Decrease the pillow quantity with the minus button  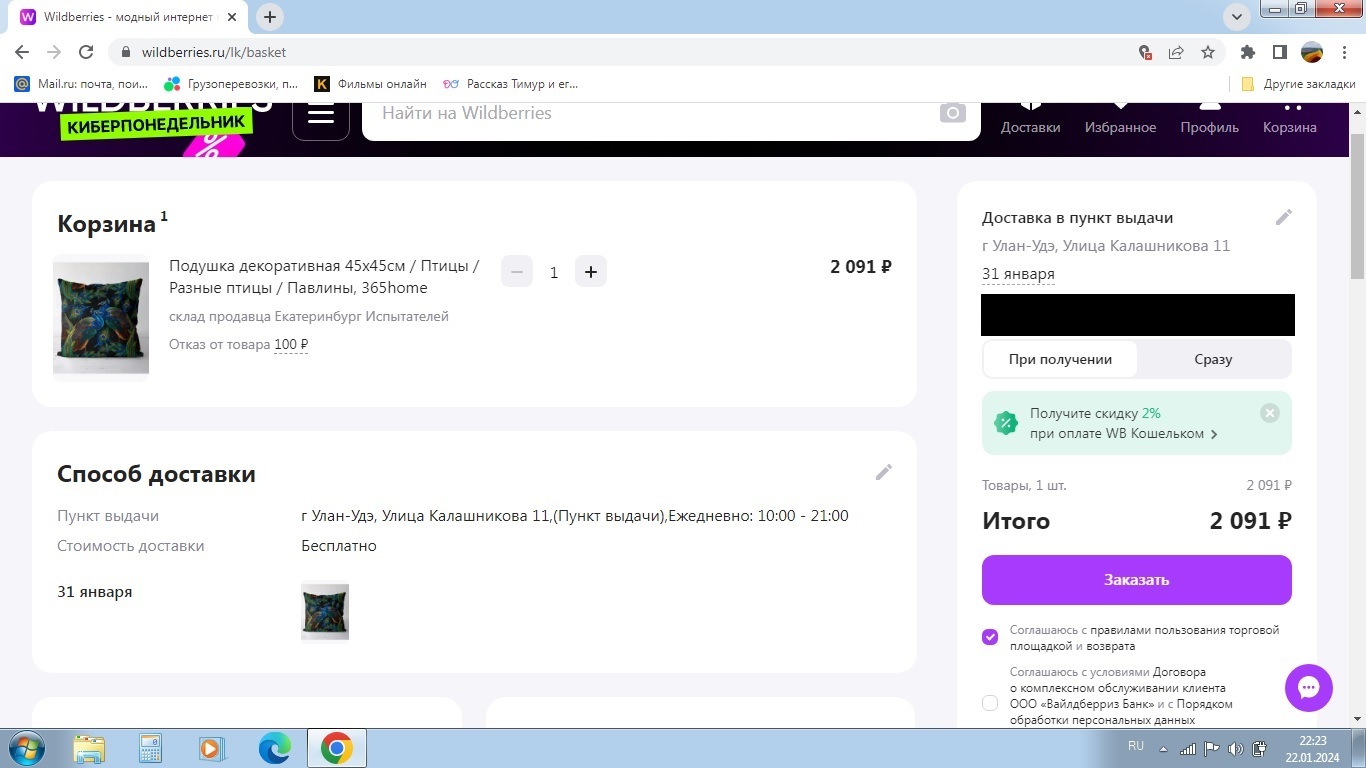click(517, 272)
